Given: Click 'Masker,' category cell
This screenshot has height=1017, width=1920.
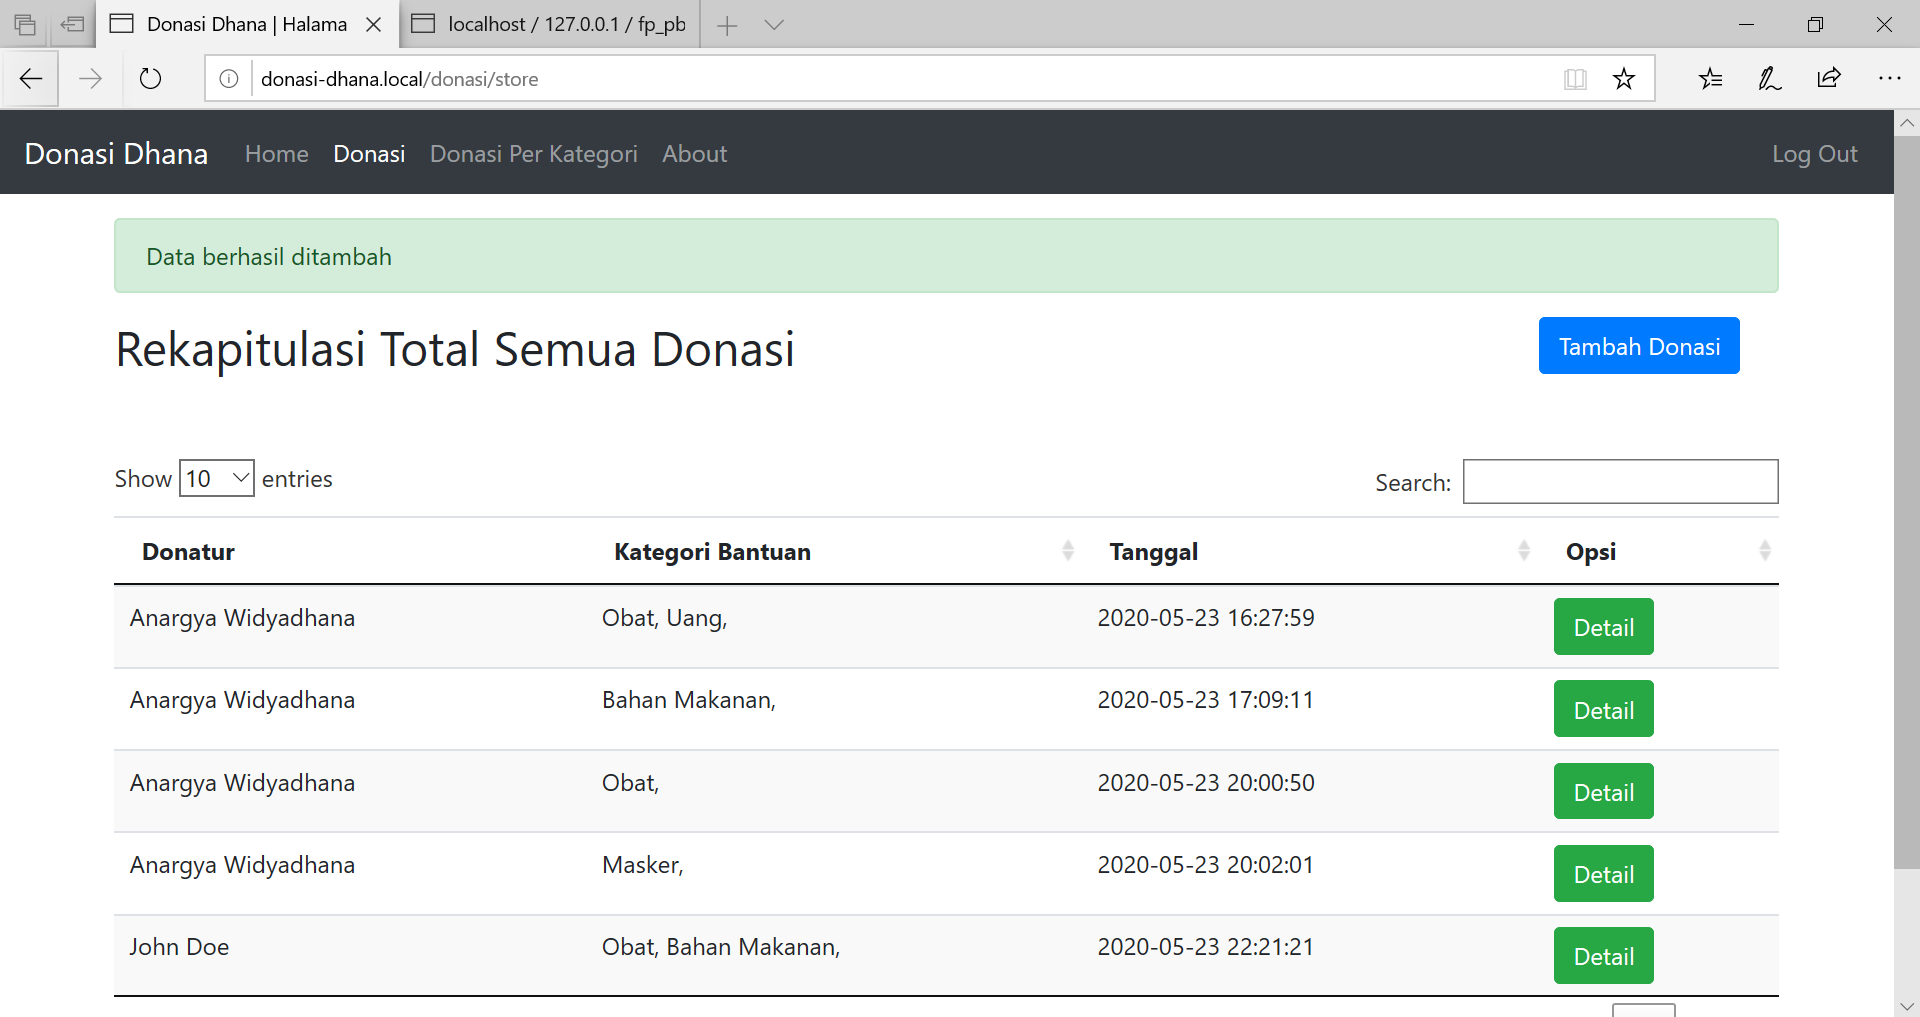Looking at the screenshot, I should coord(642,865).
